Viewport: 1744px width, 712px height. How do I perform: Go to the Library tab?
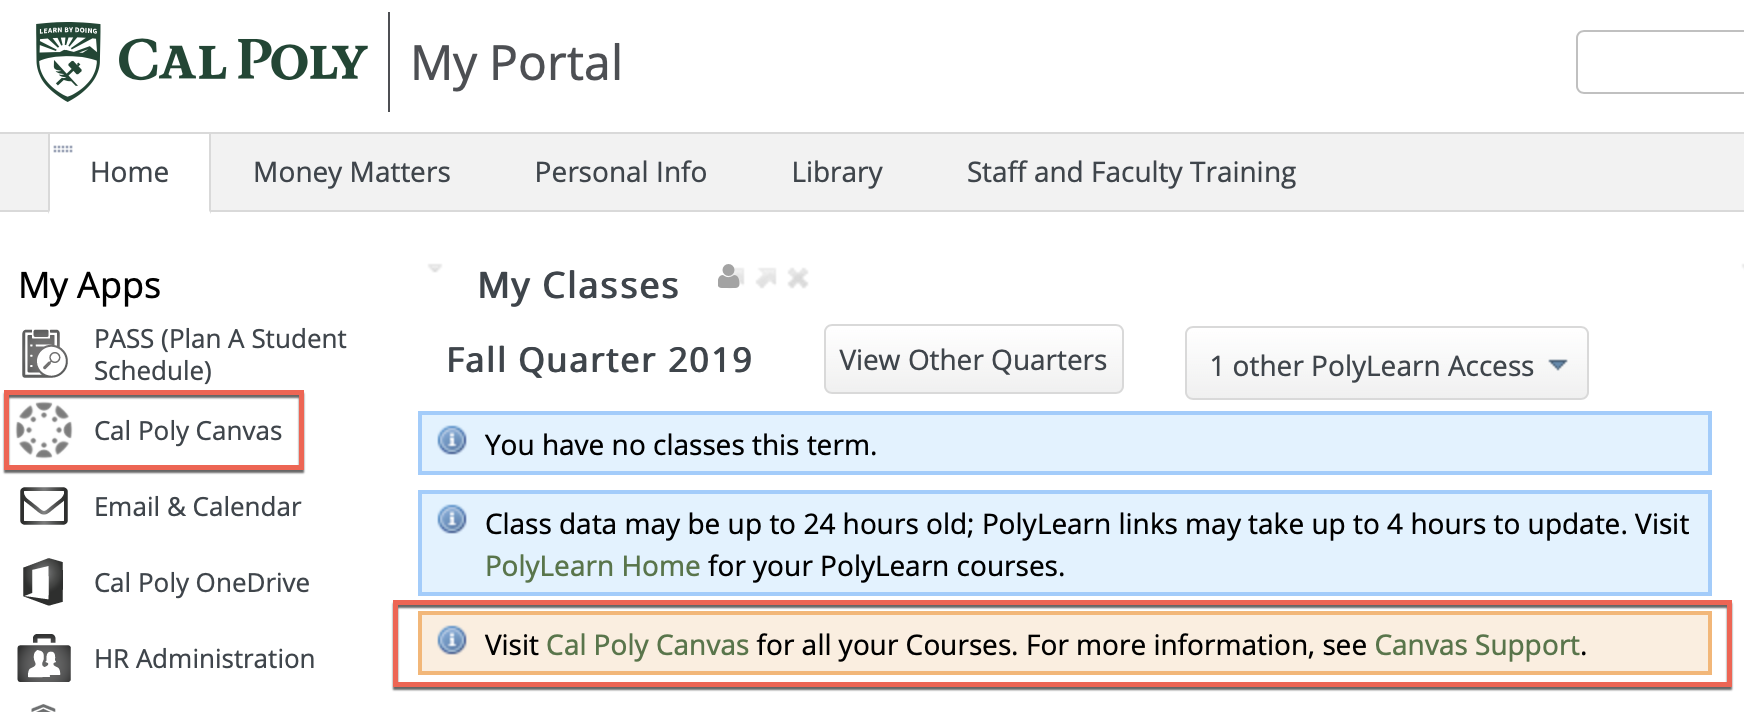pyautogui.click(x=837, y=172)
